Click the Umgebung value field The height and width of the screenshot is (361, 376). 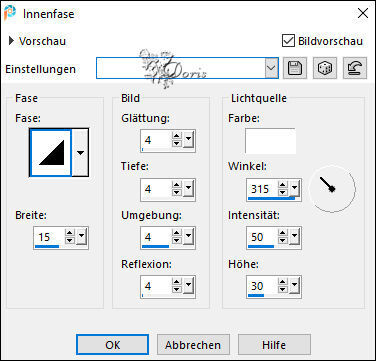click(156, 237)
